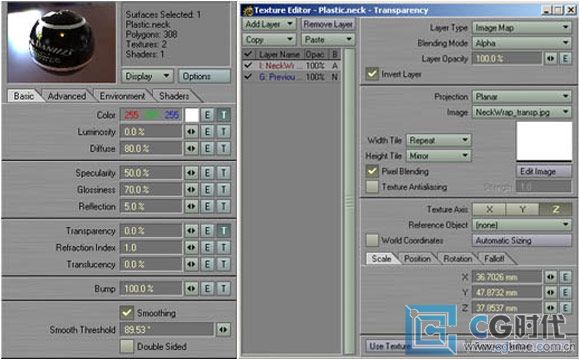The height and width of the screenshot is (360, 580).
Task: Click Bump texture T button
Action: click(x=223, y=289)
